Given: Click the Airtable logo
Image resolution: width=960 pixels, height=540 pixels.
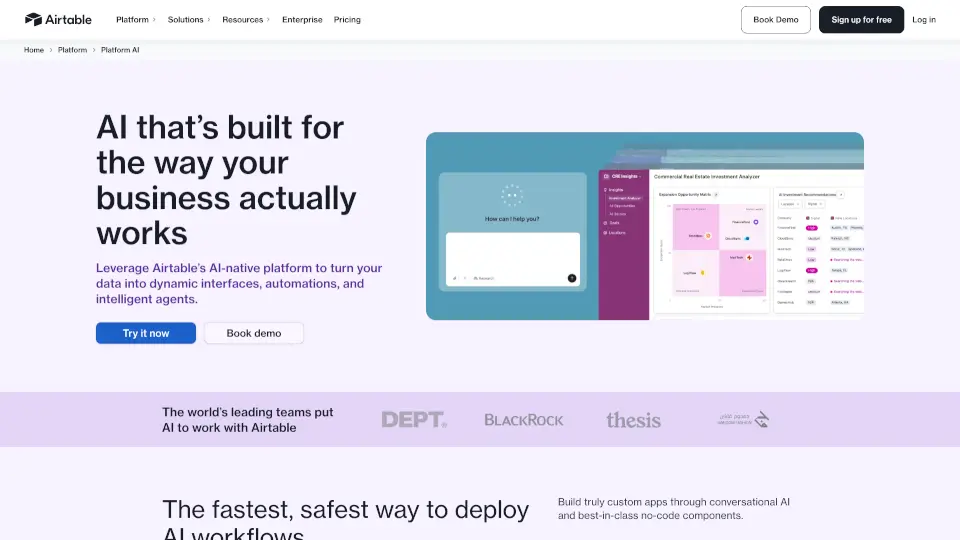Looking at the screenshot, I should [58, 20].
